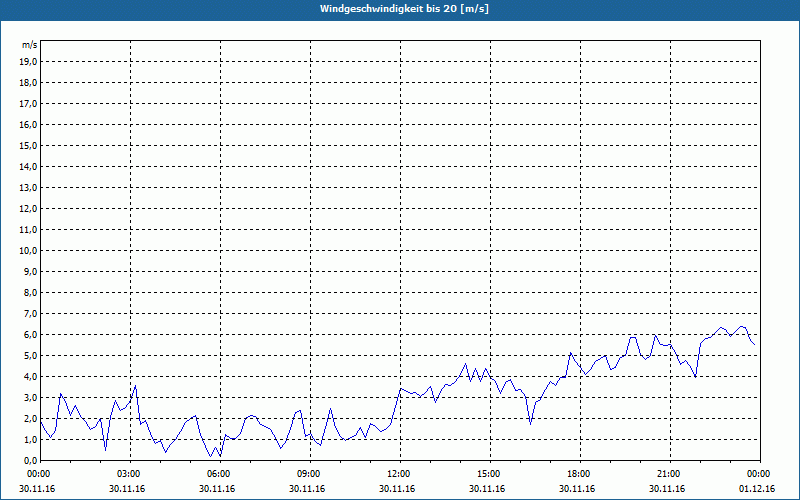Select the "30.11.16" date beneath the first 00:00

click(37, 489)
